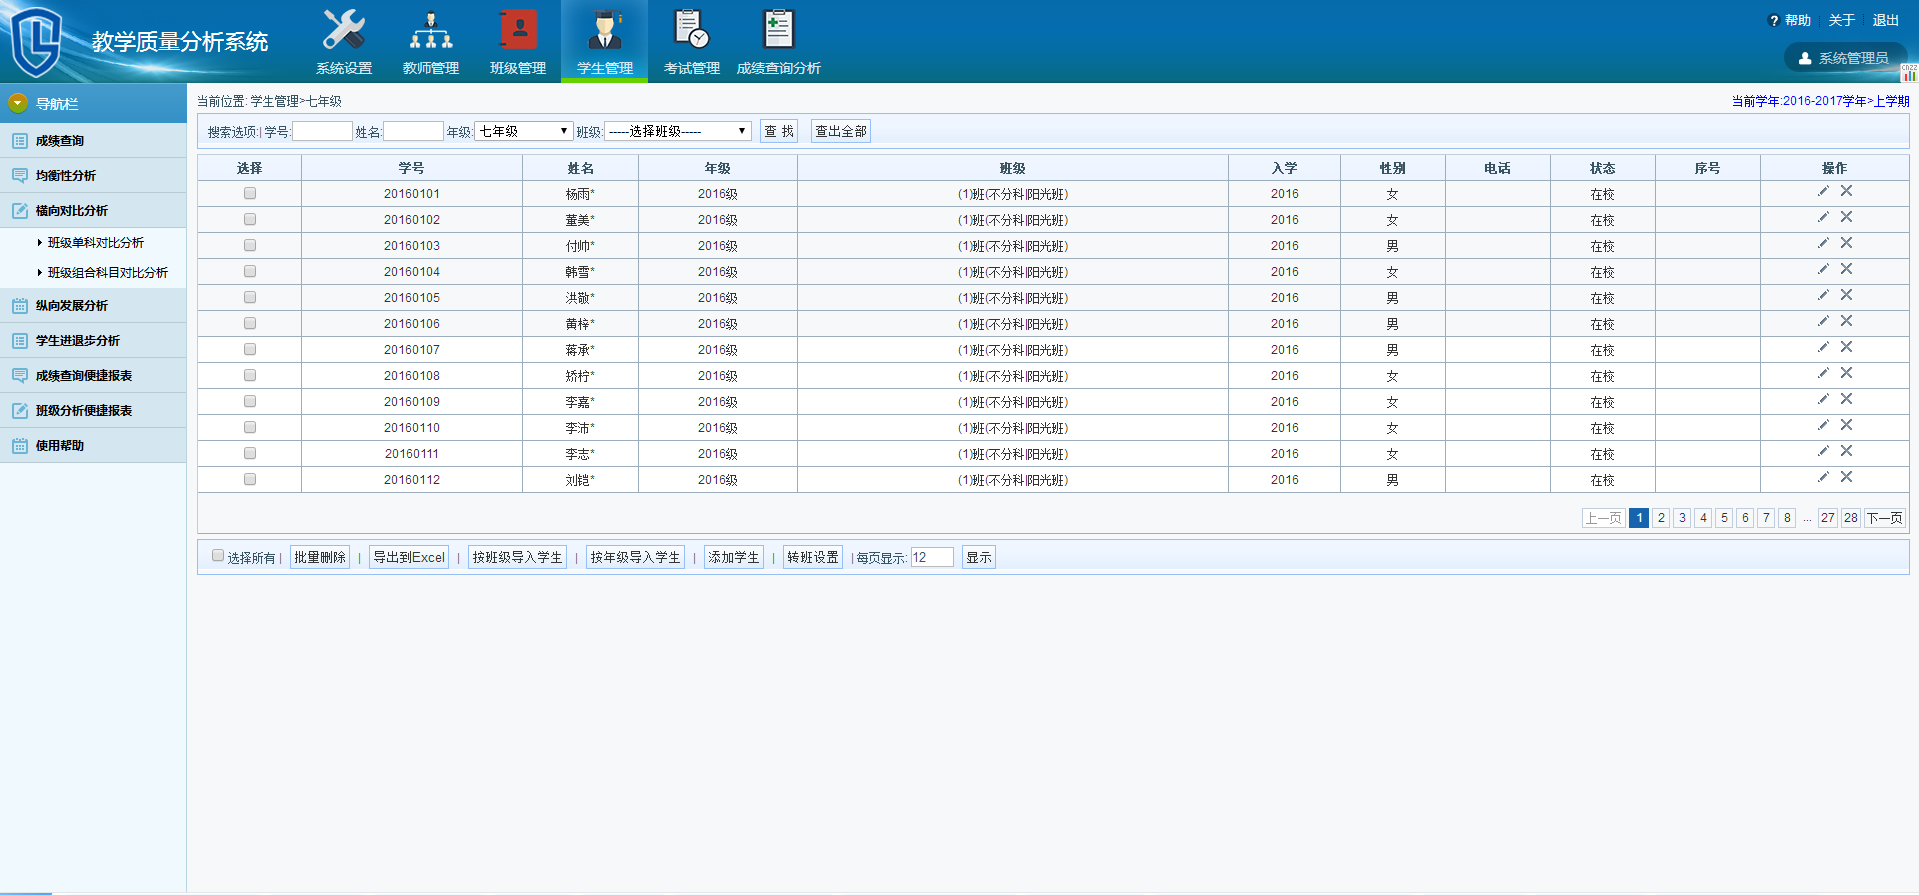The width and height of the screenshot is (1919, 895).
Task: Toggle the 选择所有 checkbox
Action: [x=218, y=556]
